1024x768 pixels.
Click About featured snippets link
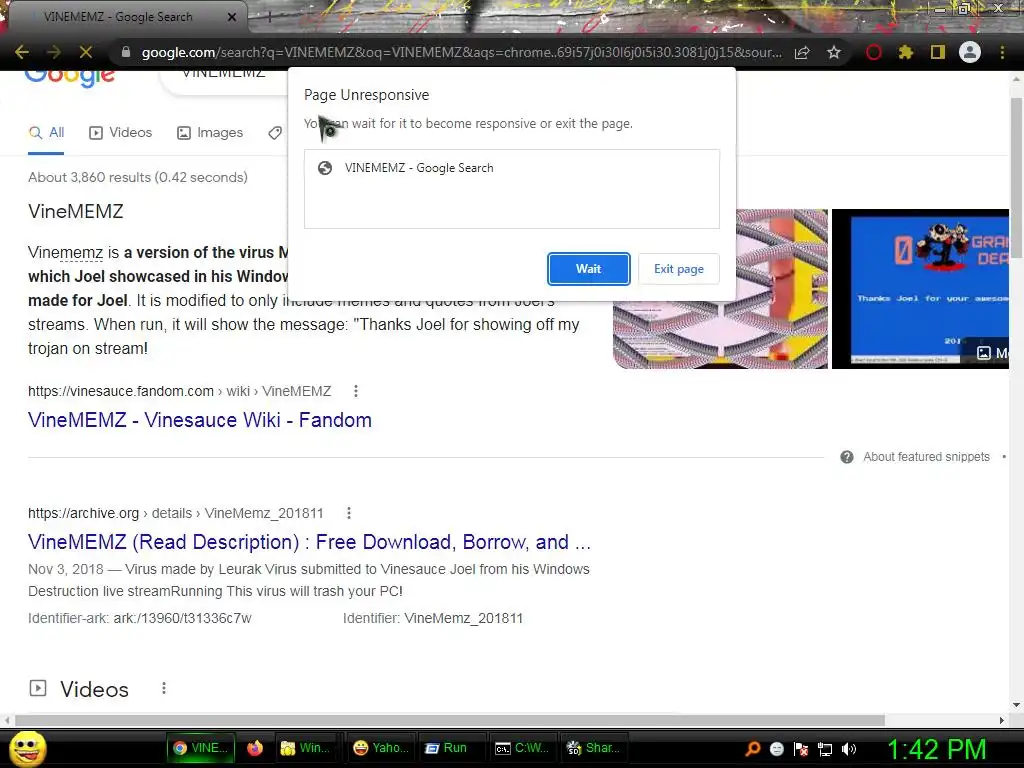click(x=926, y=457)
